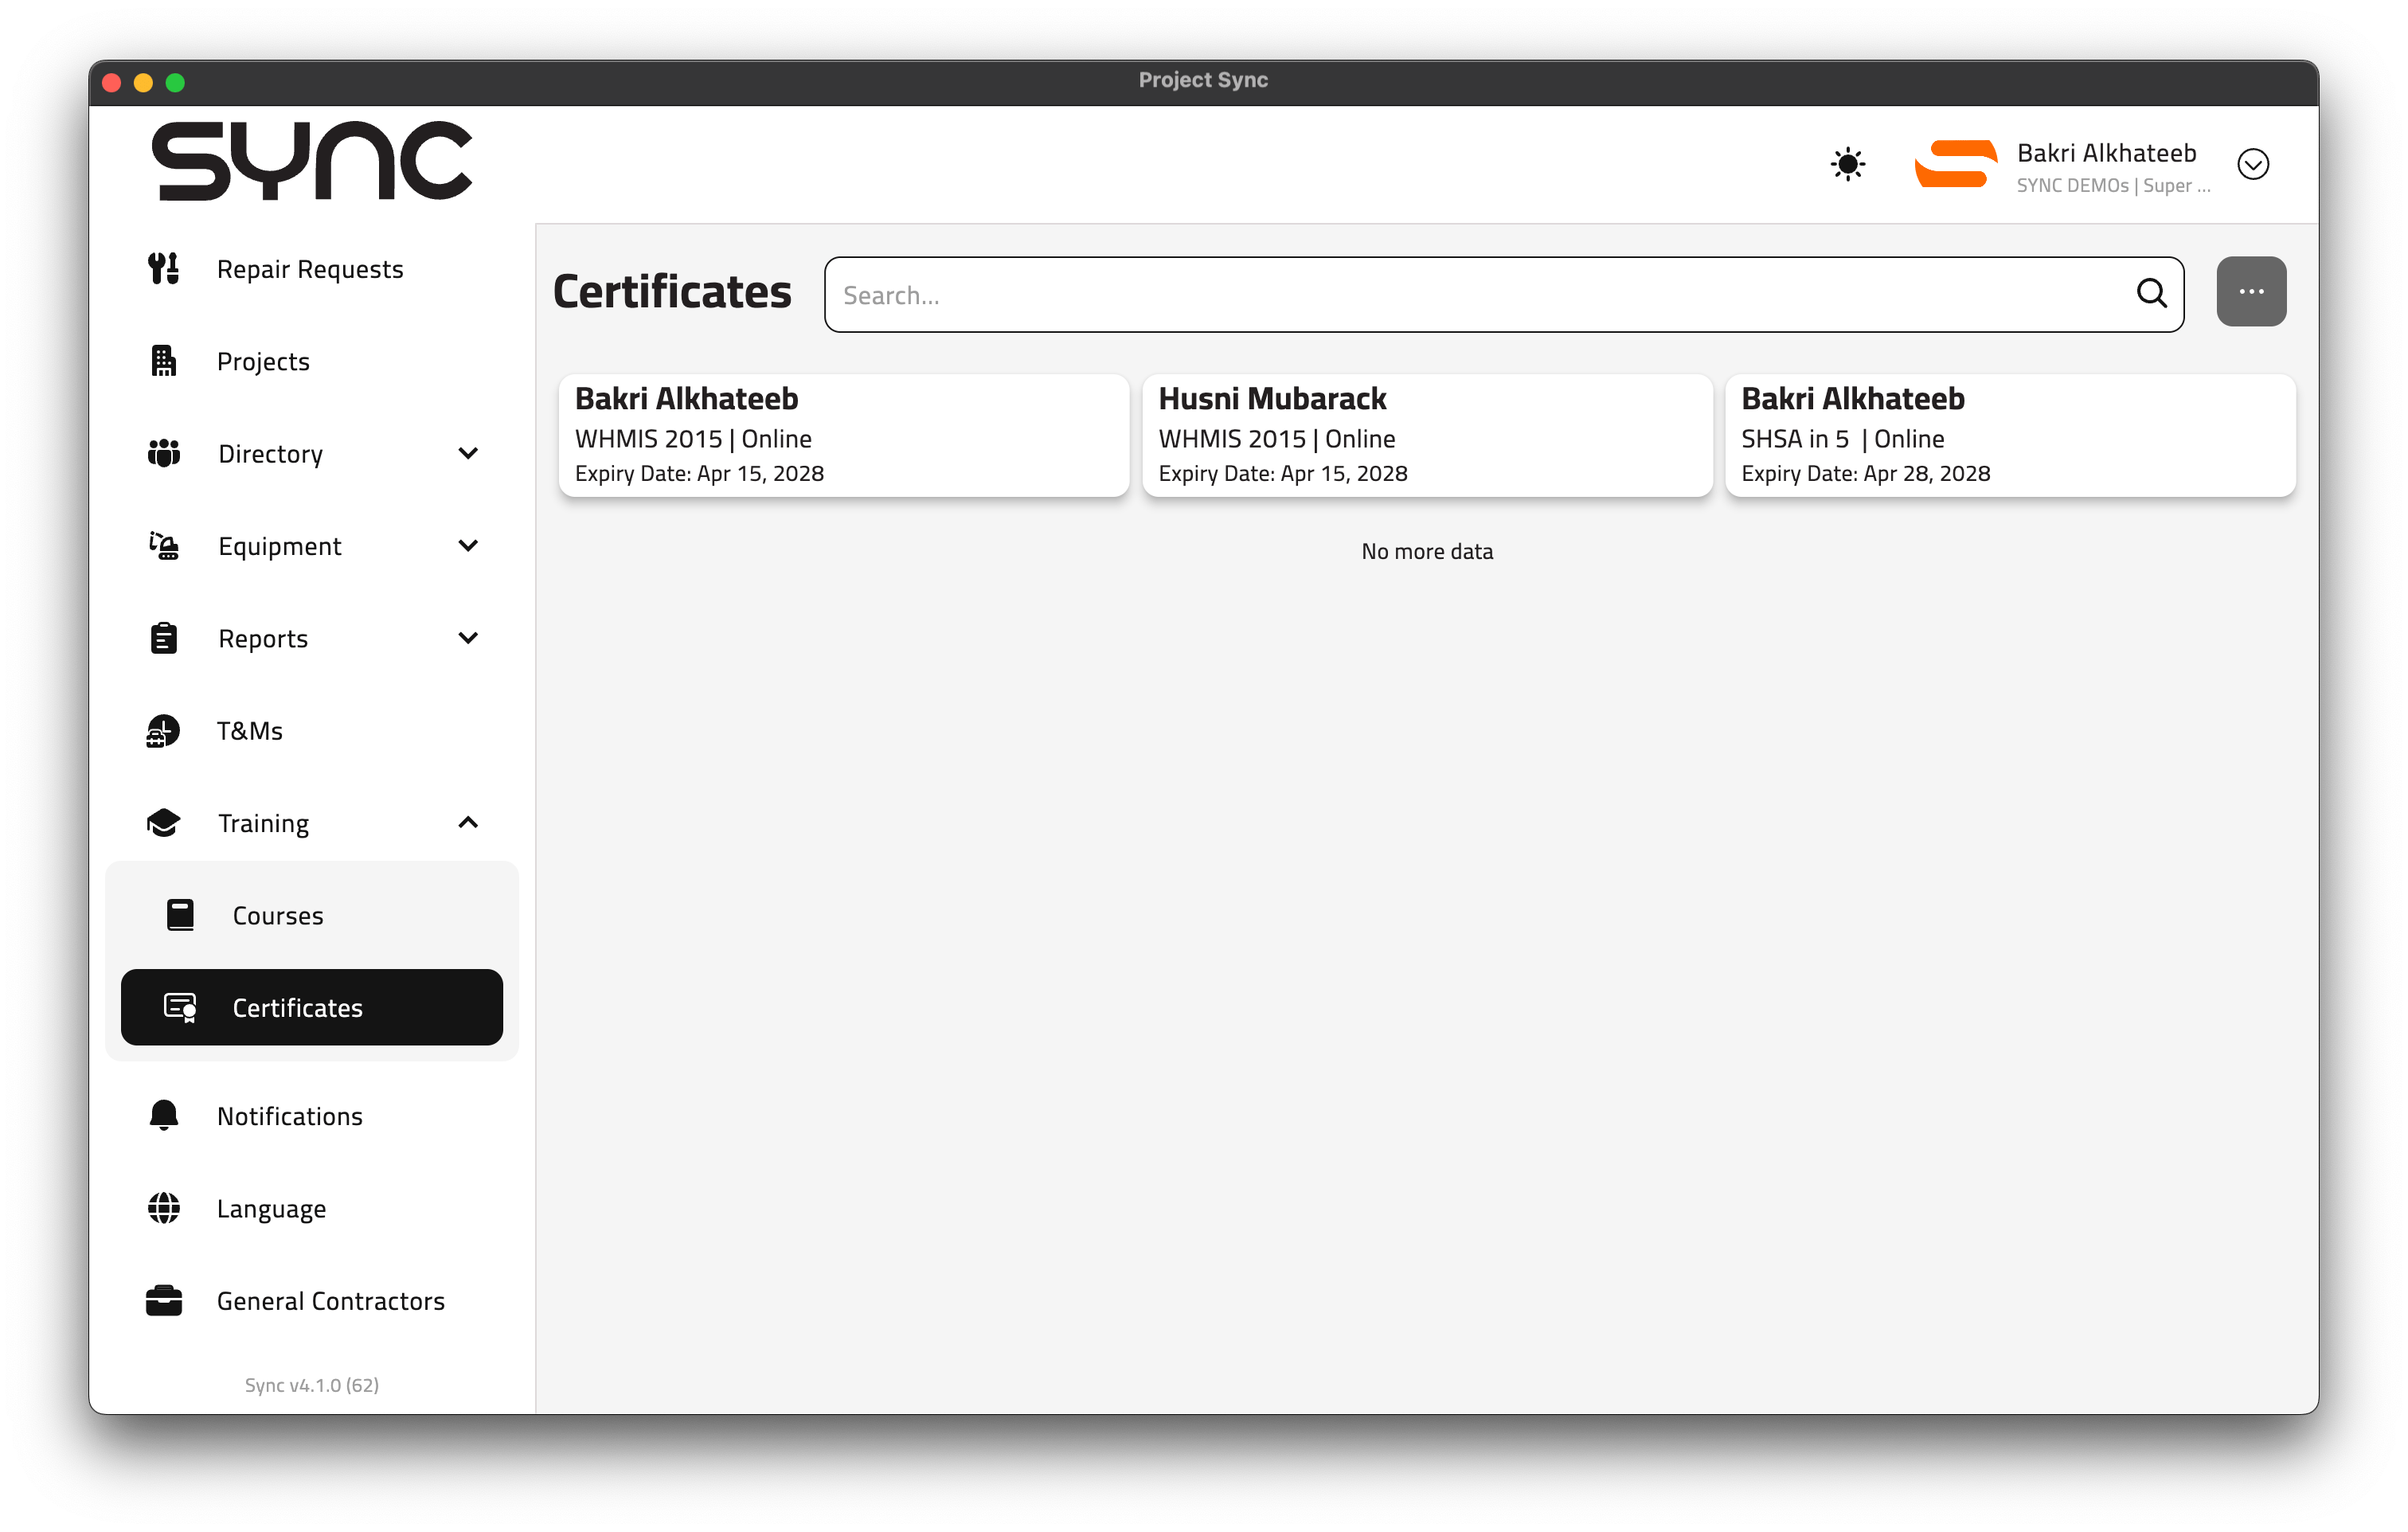The height and width of the screenshot is (1532, 2408).
Task: Click the Sync v4.1.0 (62) version text
Action: [x=311, y=1384]
